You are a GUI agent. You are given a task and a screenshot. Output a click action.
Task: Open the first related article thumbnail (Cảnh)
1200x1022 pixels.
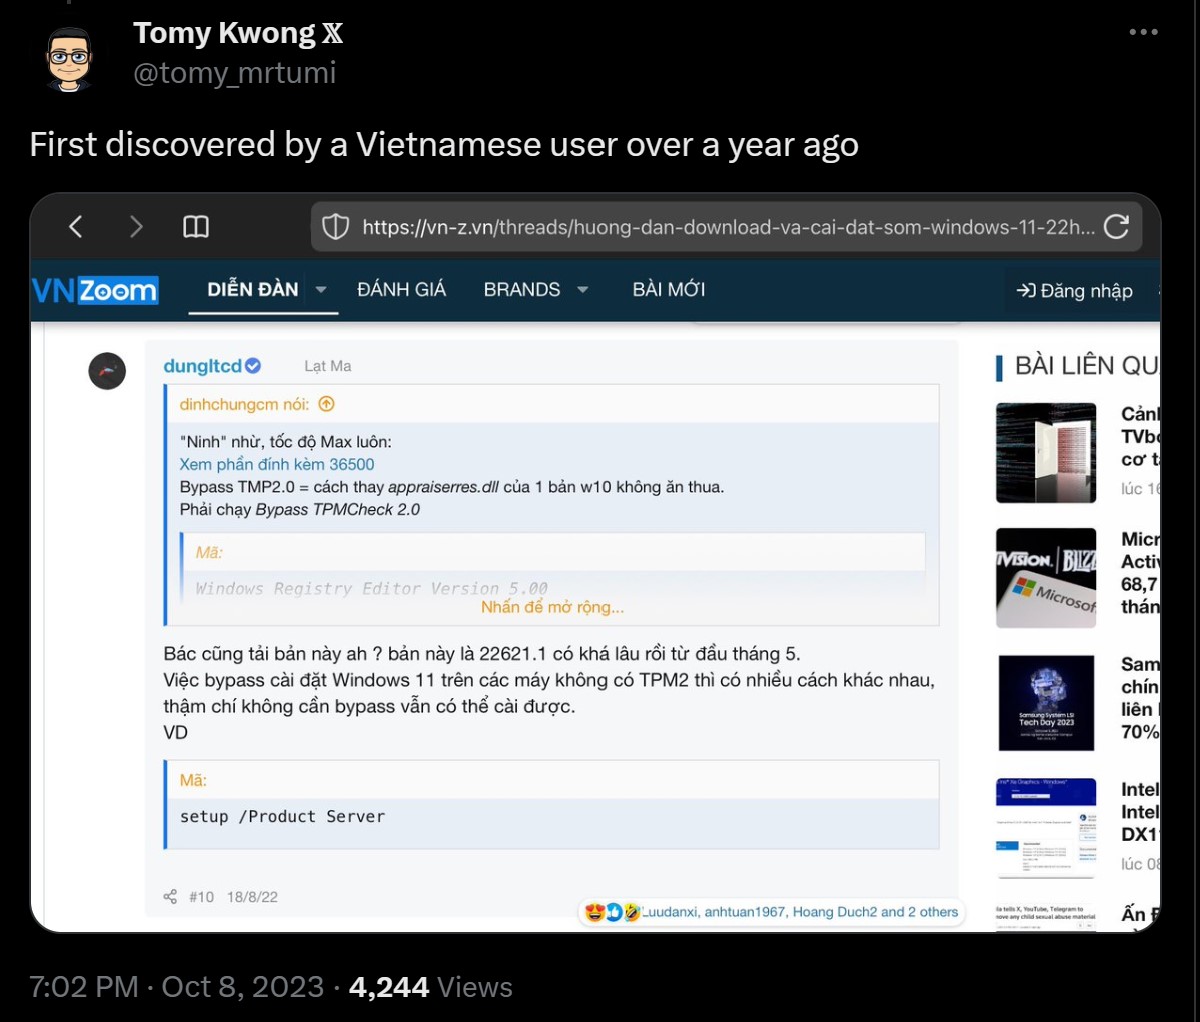pyautogui.click(x=1046, y=453)
